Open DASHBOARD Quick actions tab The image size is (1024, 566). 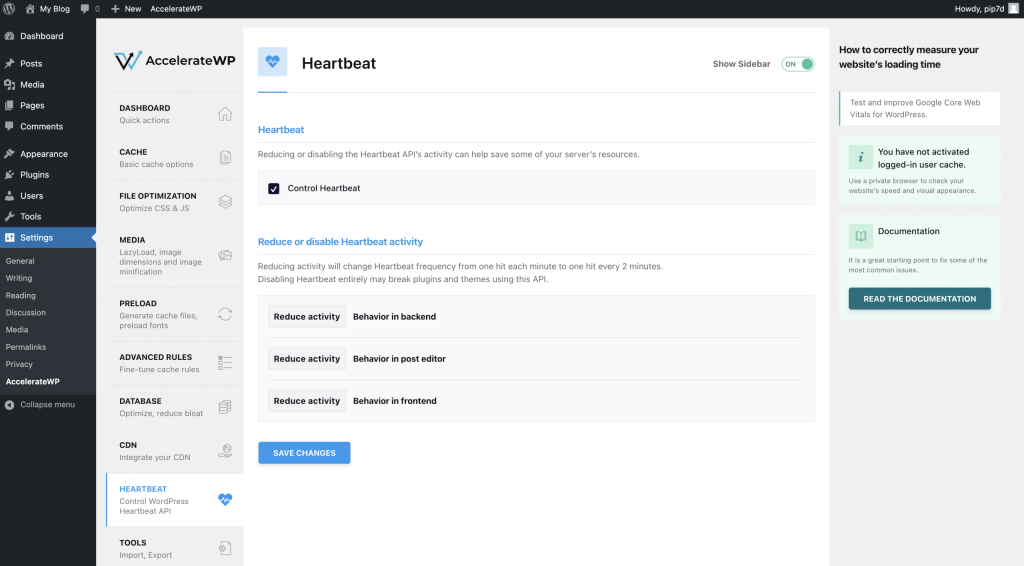click(174, 114)
